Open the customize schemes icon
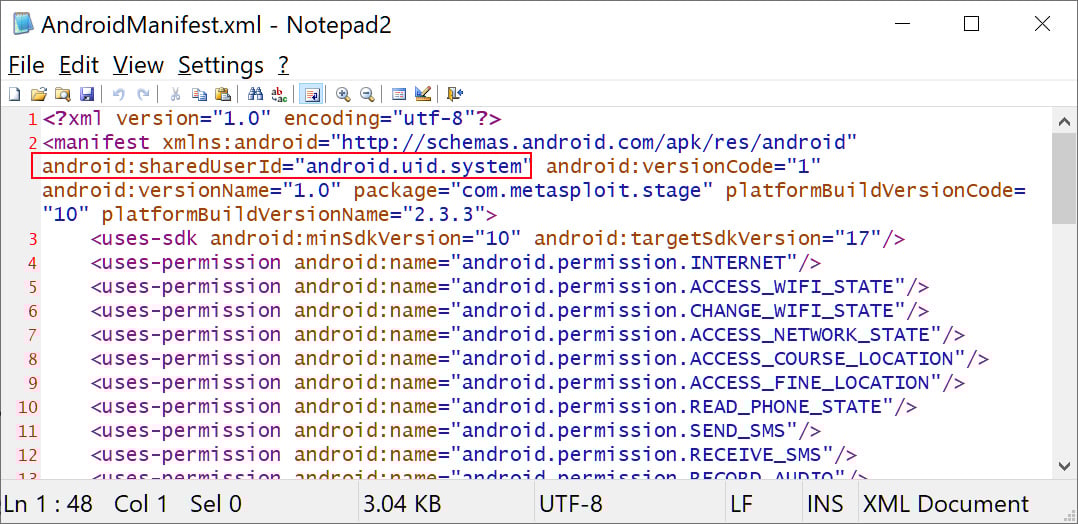 [x=423, y=94]
